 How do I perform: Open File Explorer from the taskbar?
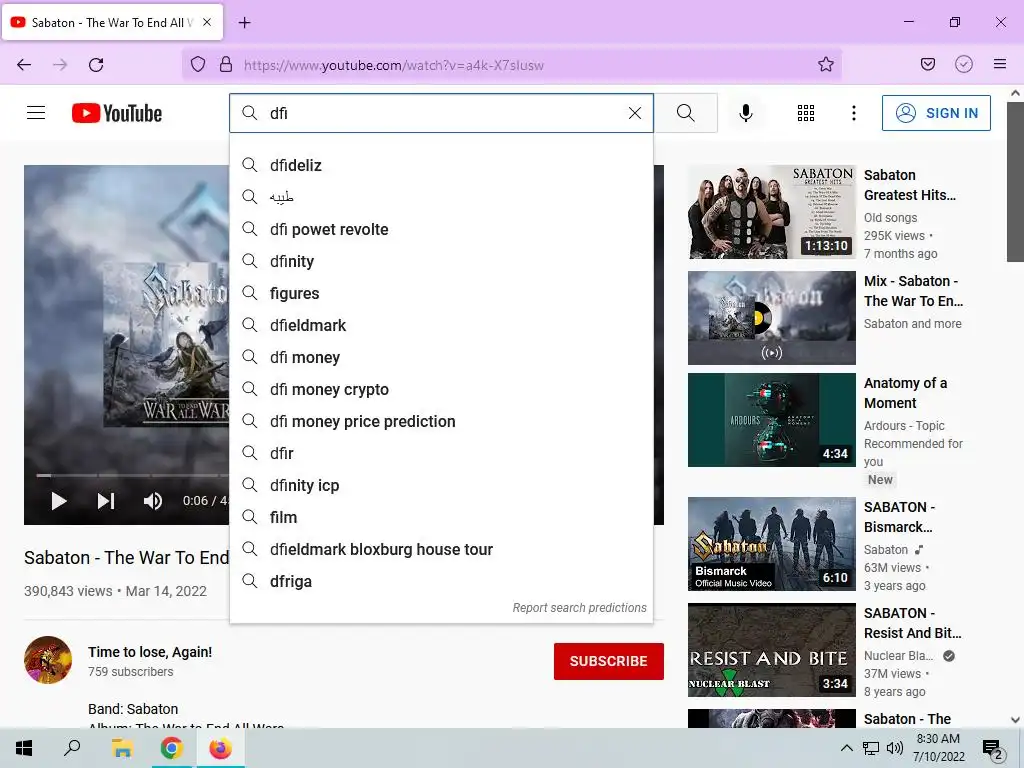coord(122,748)
